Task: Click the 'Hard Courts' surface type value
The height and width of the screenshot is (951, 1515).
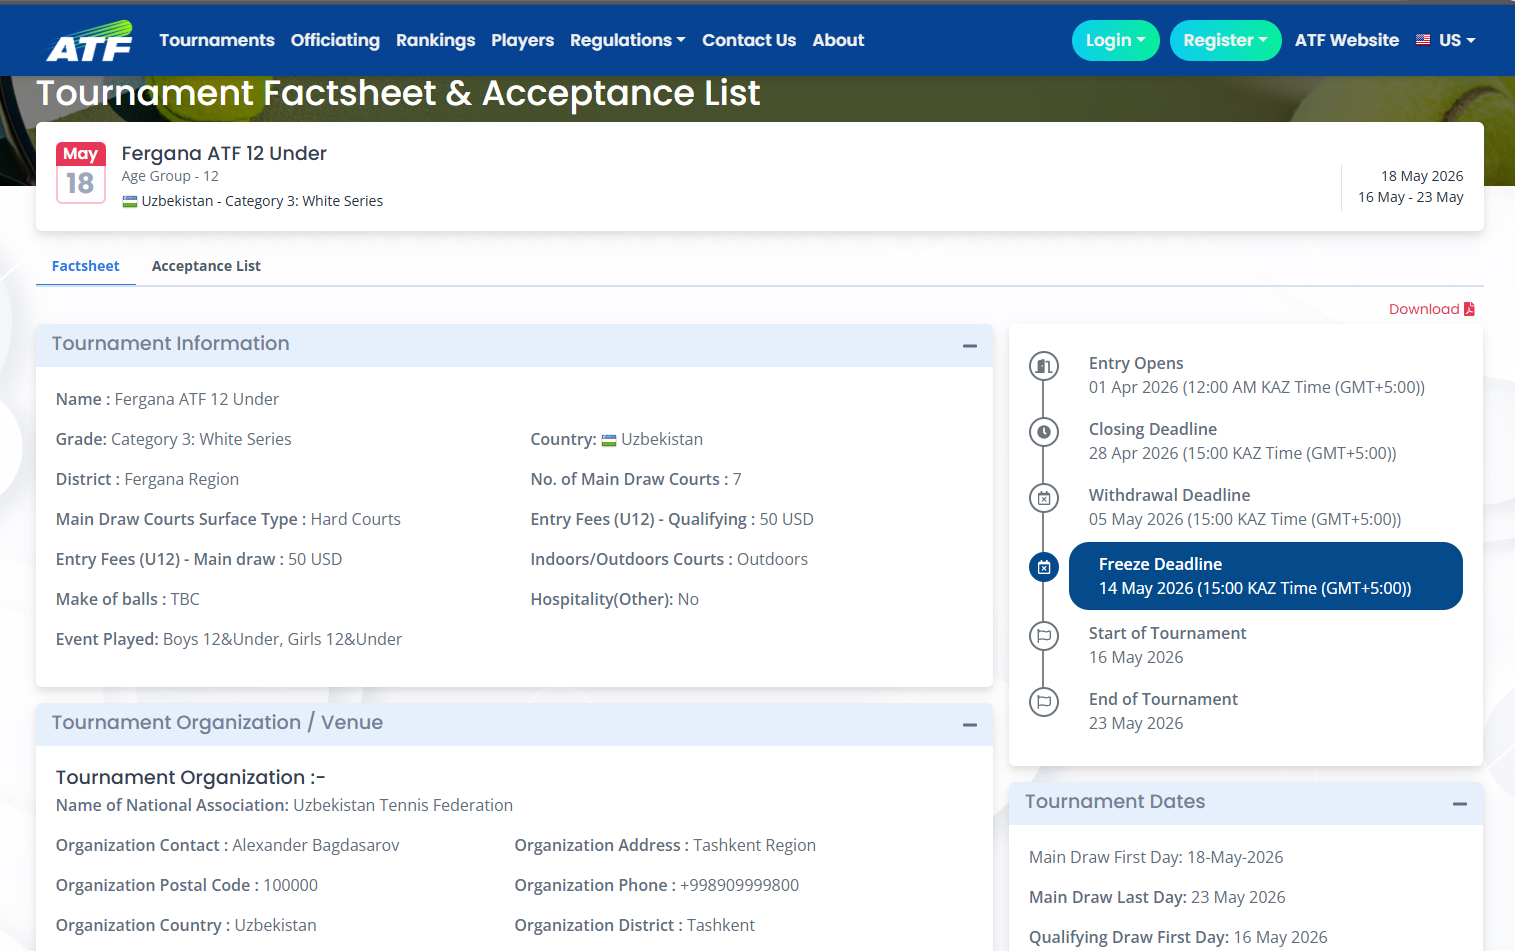Action: point(356,519)
